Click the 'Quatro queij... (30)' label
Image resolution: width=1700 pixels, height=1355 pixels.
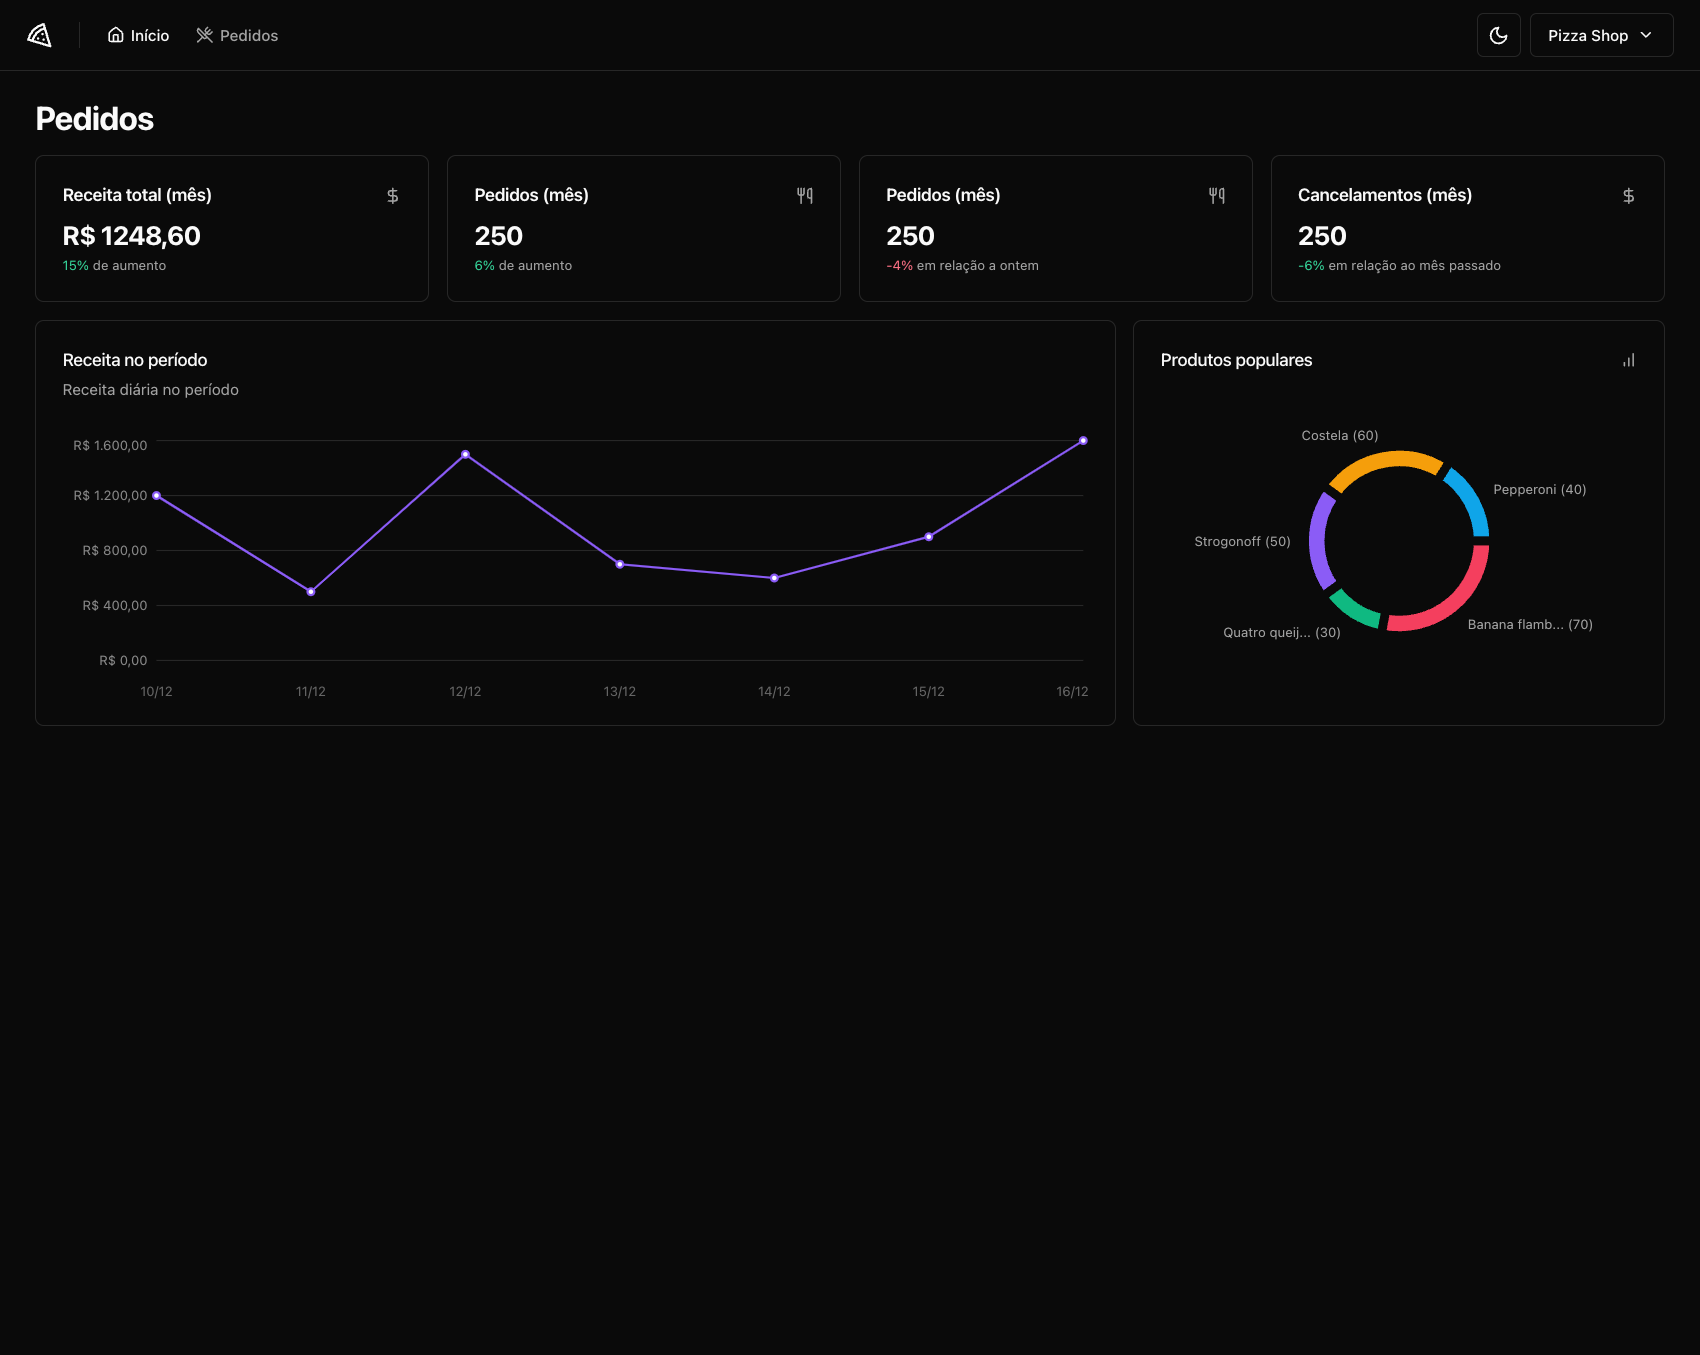1282,633
